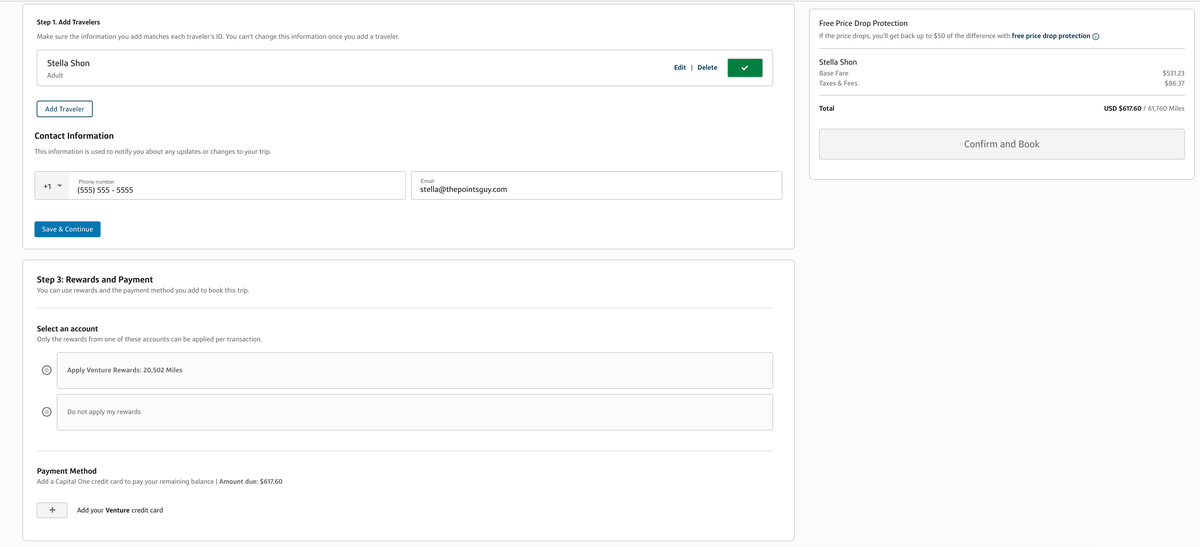Click the Step 3 Rewards and Payment heading

coord(95,279)
